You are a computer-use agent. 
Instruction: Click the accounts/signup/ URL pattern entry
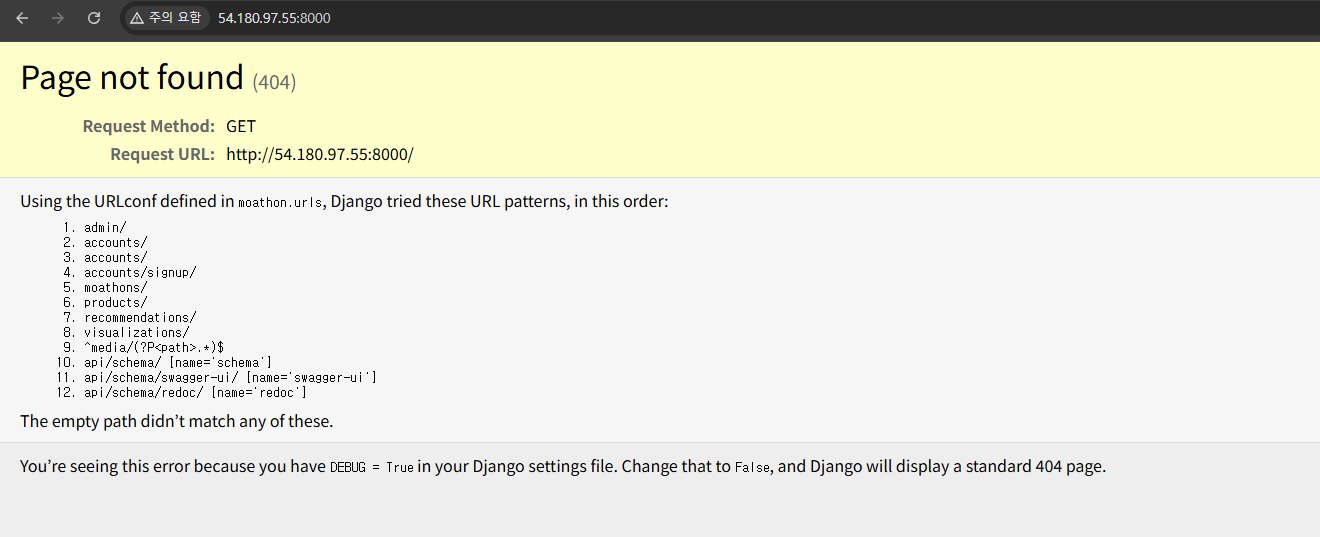pos(140,272)
